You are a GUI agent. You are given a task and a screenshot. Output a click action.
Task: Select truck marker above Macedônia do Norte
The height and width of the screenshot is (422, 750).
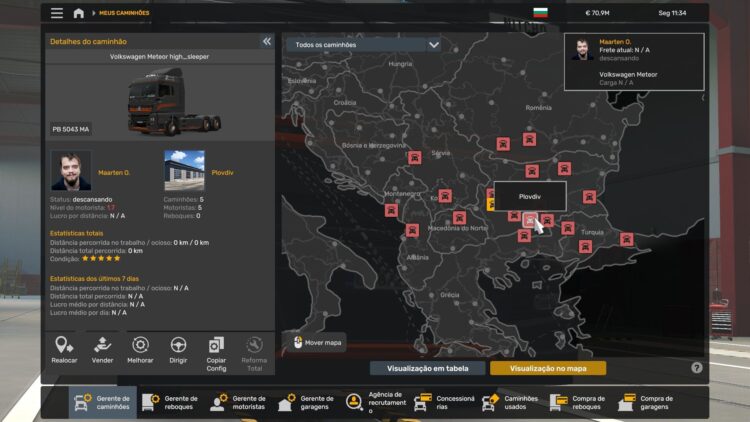click(459, 218)
